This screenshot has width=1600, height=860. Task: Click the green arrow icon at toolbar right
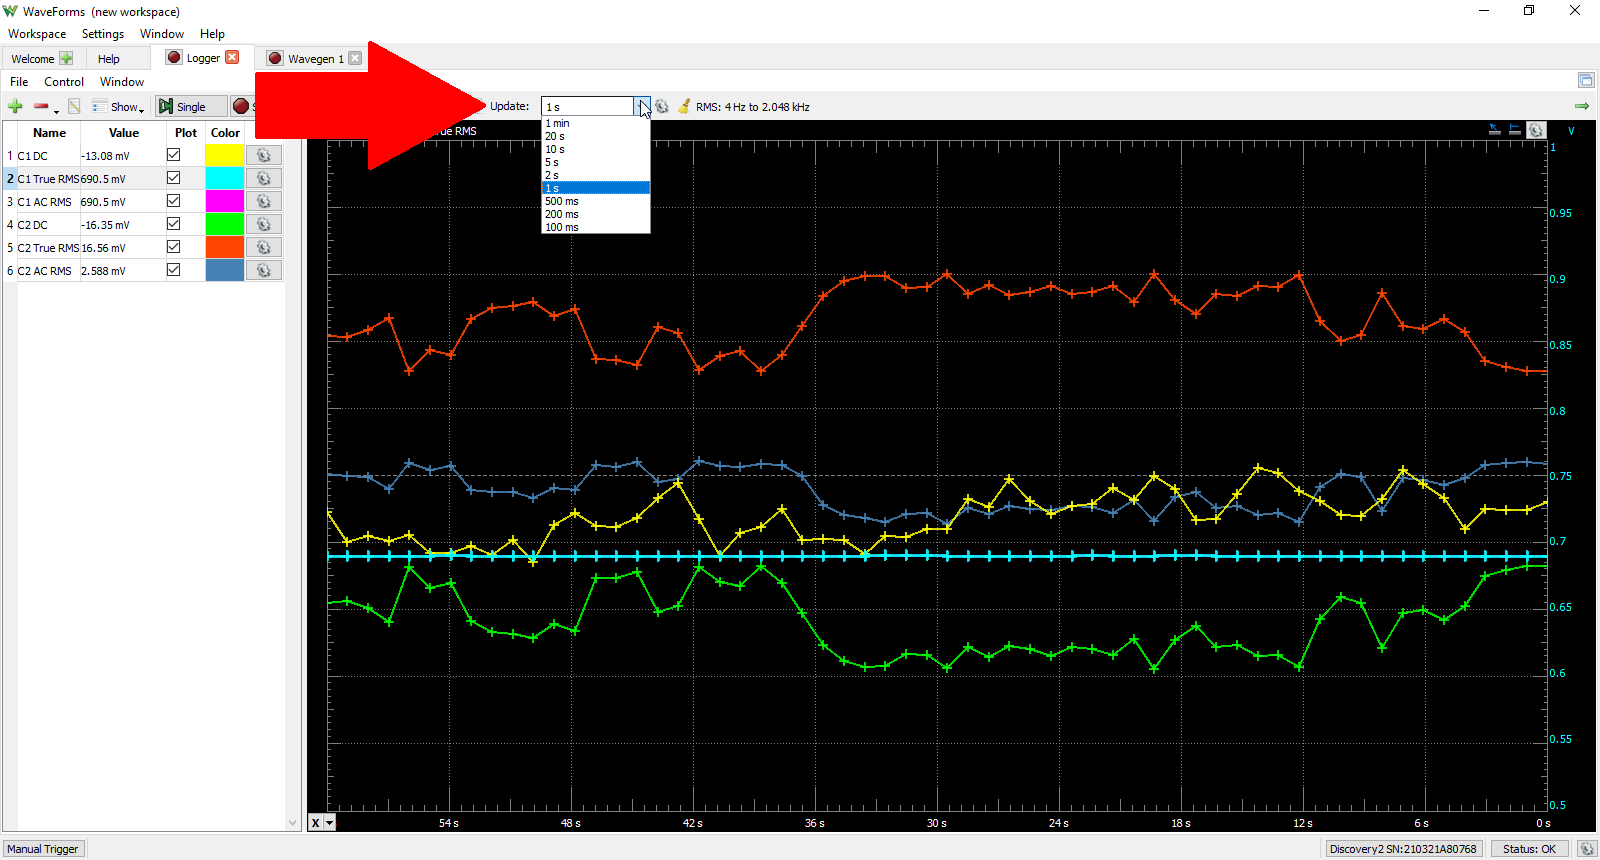(1582, 106)
